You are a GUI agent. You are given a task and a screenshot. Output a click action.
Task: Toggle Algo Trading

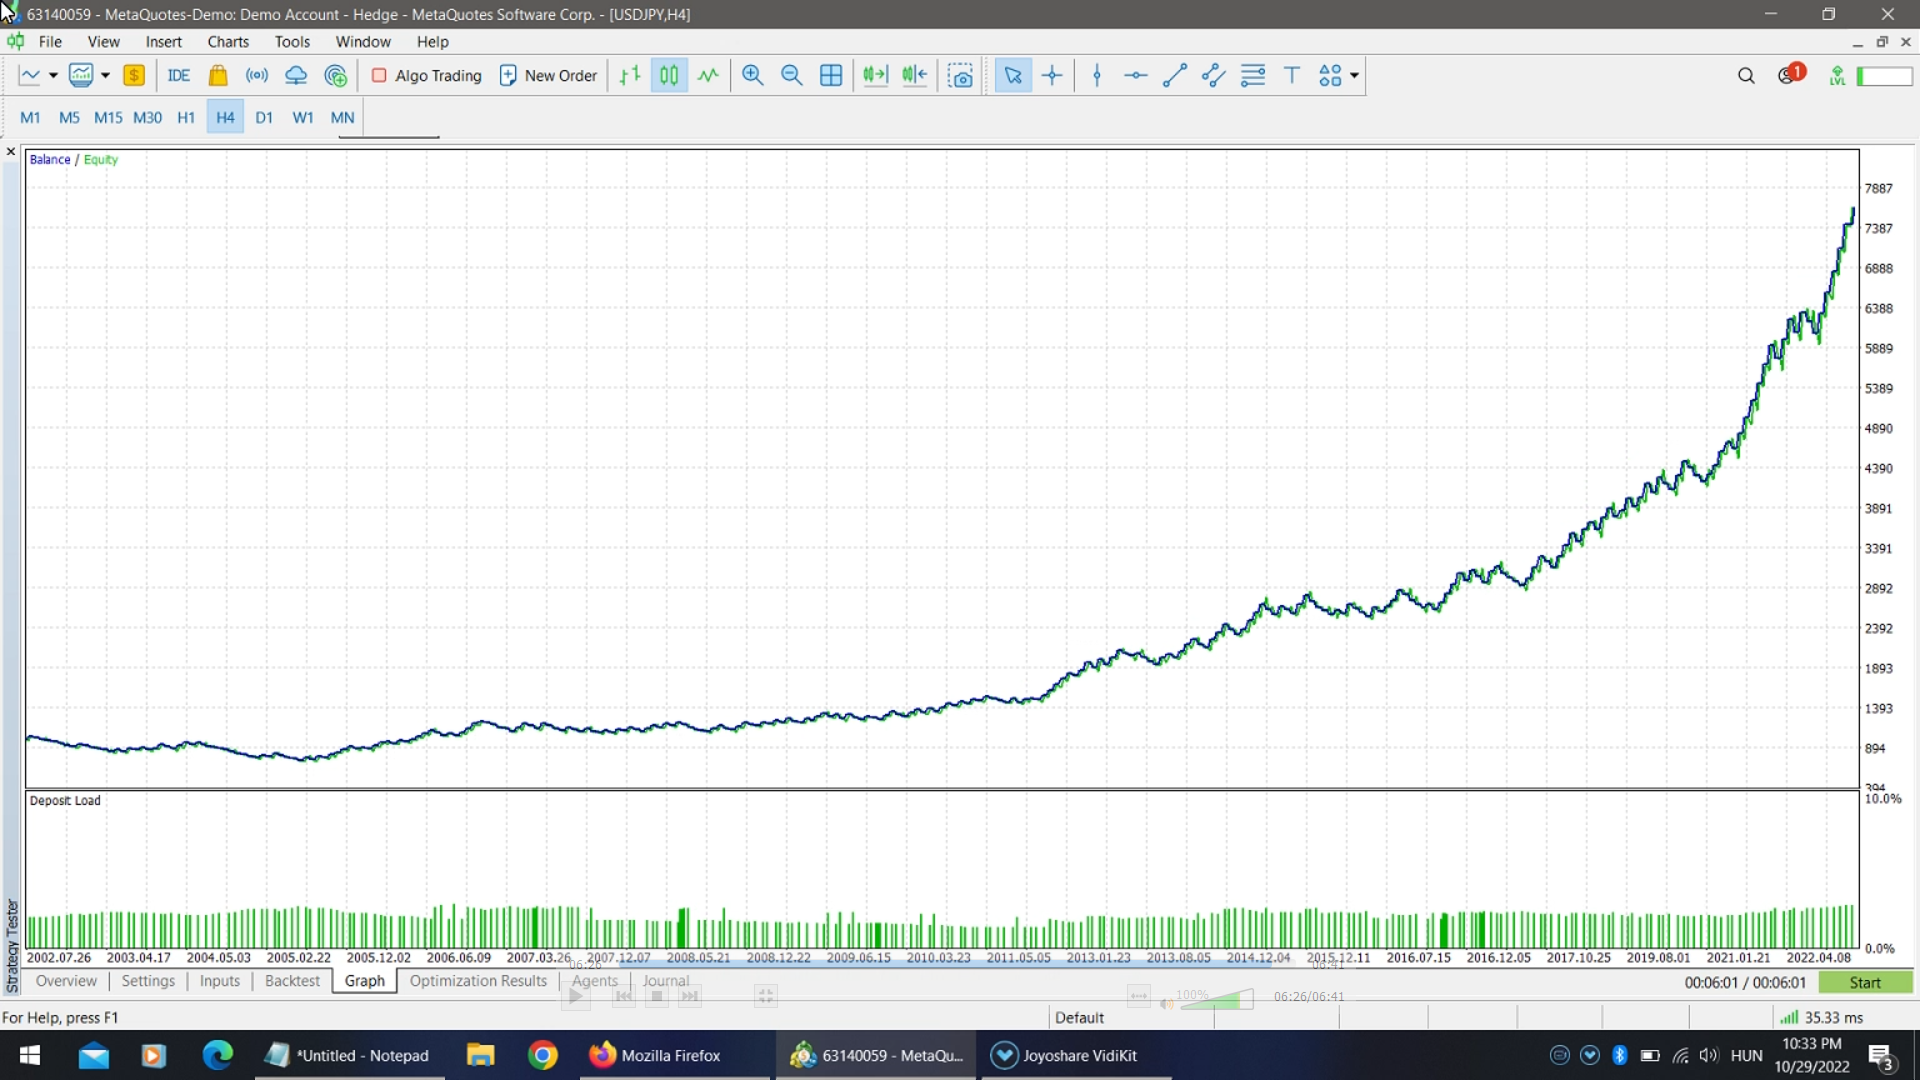[426, 75]
